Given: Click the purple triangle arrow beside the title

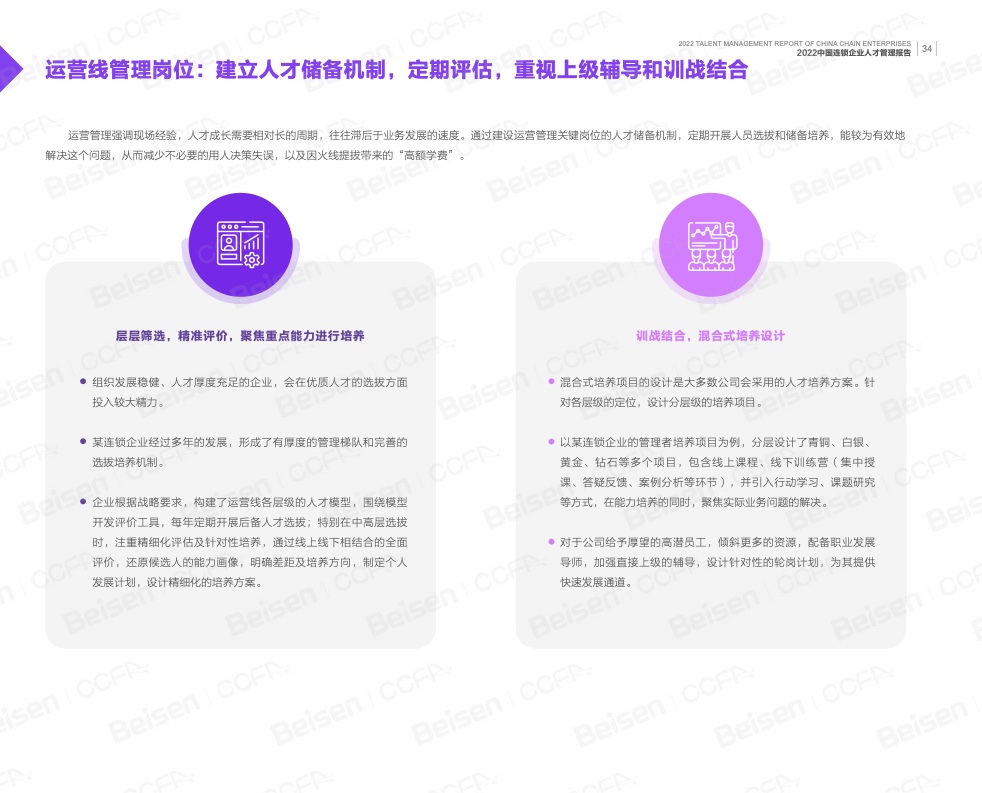Looking at the screenshot, I should pyautogui.click(x=9, y=68).
